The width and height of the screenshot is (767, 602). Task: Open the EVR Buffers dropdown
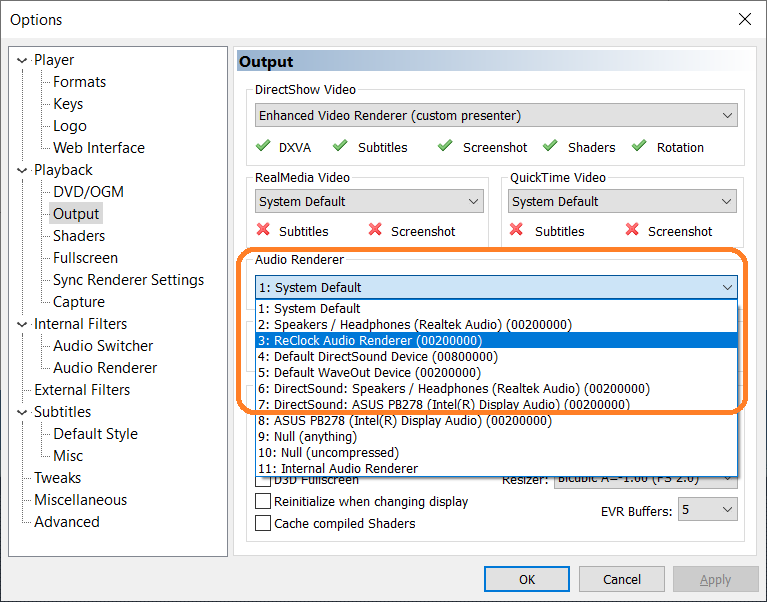point(707,510)
